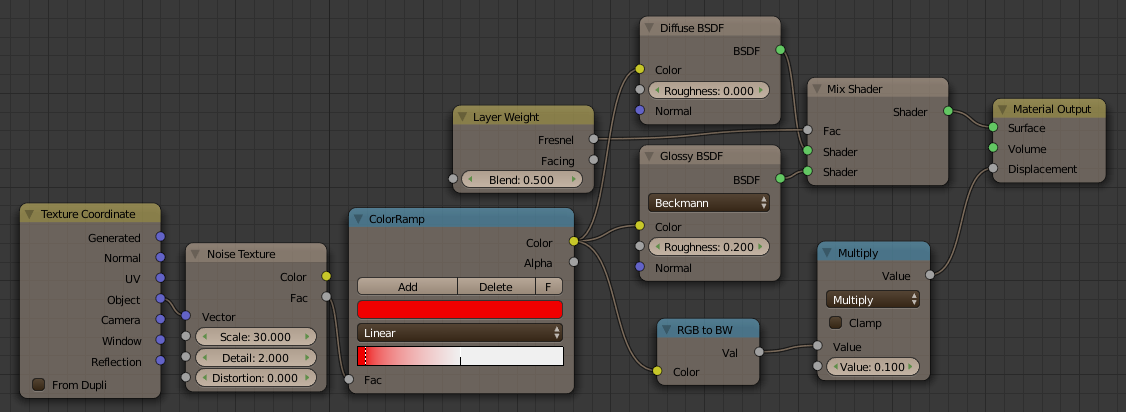Image resolution: width=1126 pixels, height=412 pixels.
Task: Click the Camera output socket
Action: [x=160, y=319]
